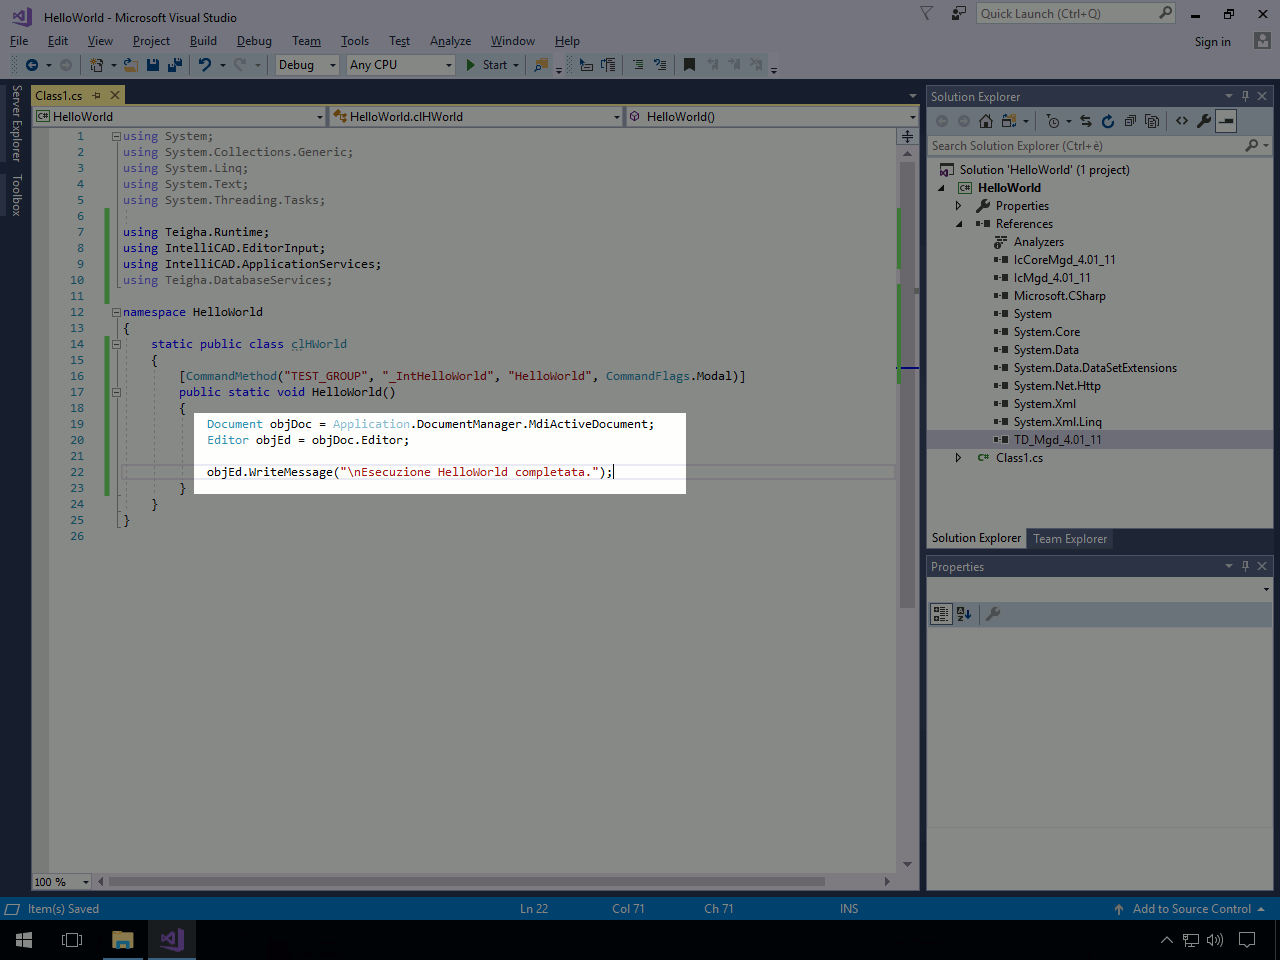Click Add to Source Control

point(1191,909)
